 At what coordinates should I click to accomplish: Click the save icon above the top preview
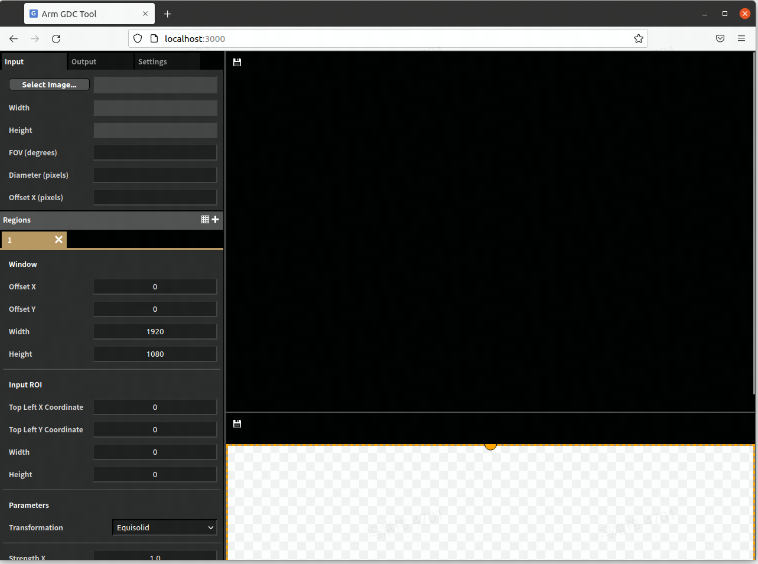(237, 62)
